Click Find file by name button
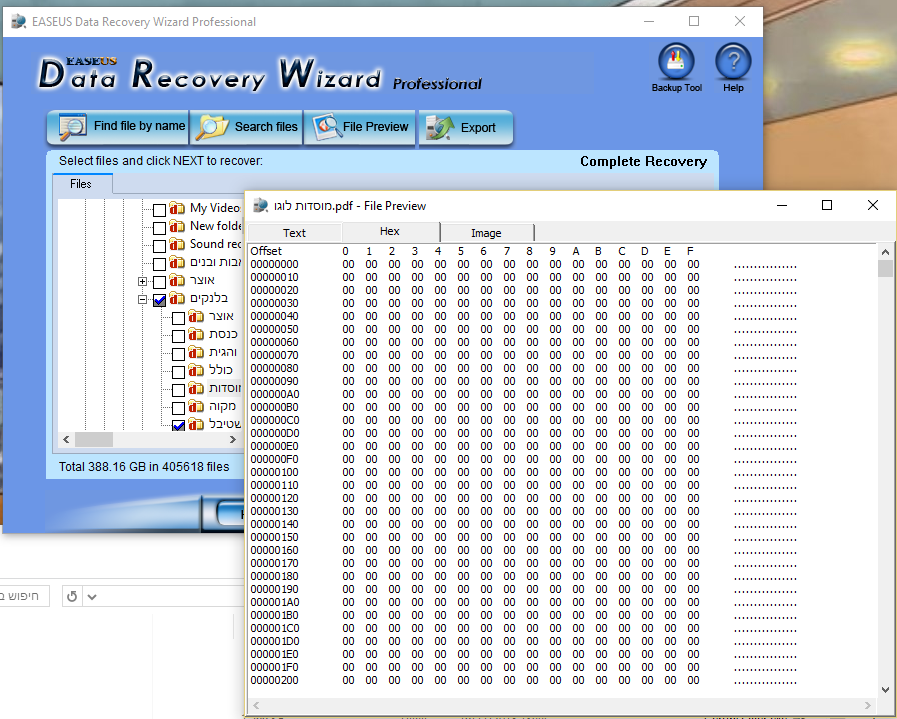 (118, 127)
